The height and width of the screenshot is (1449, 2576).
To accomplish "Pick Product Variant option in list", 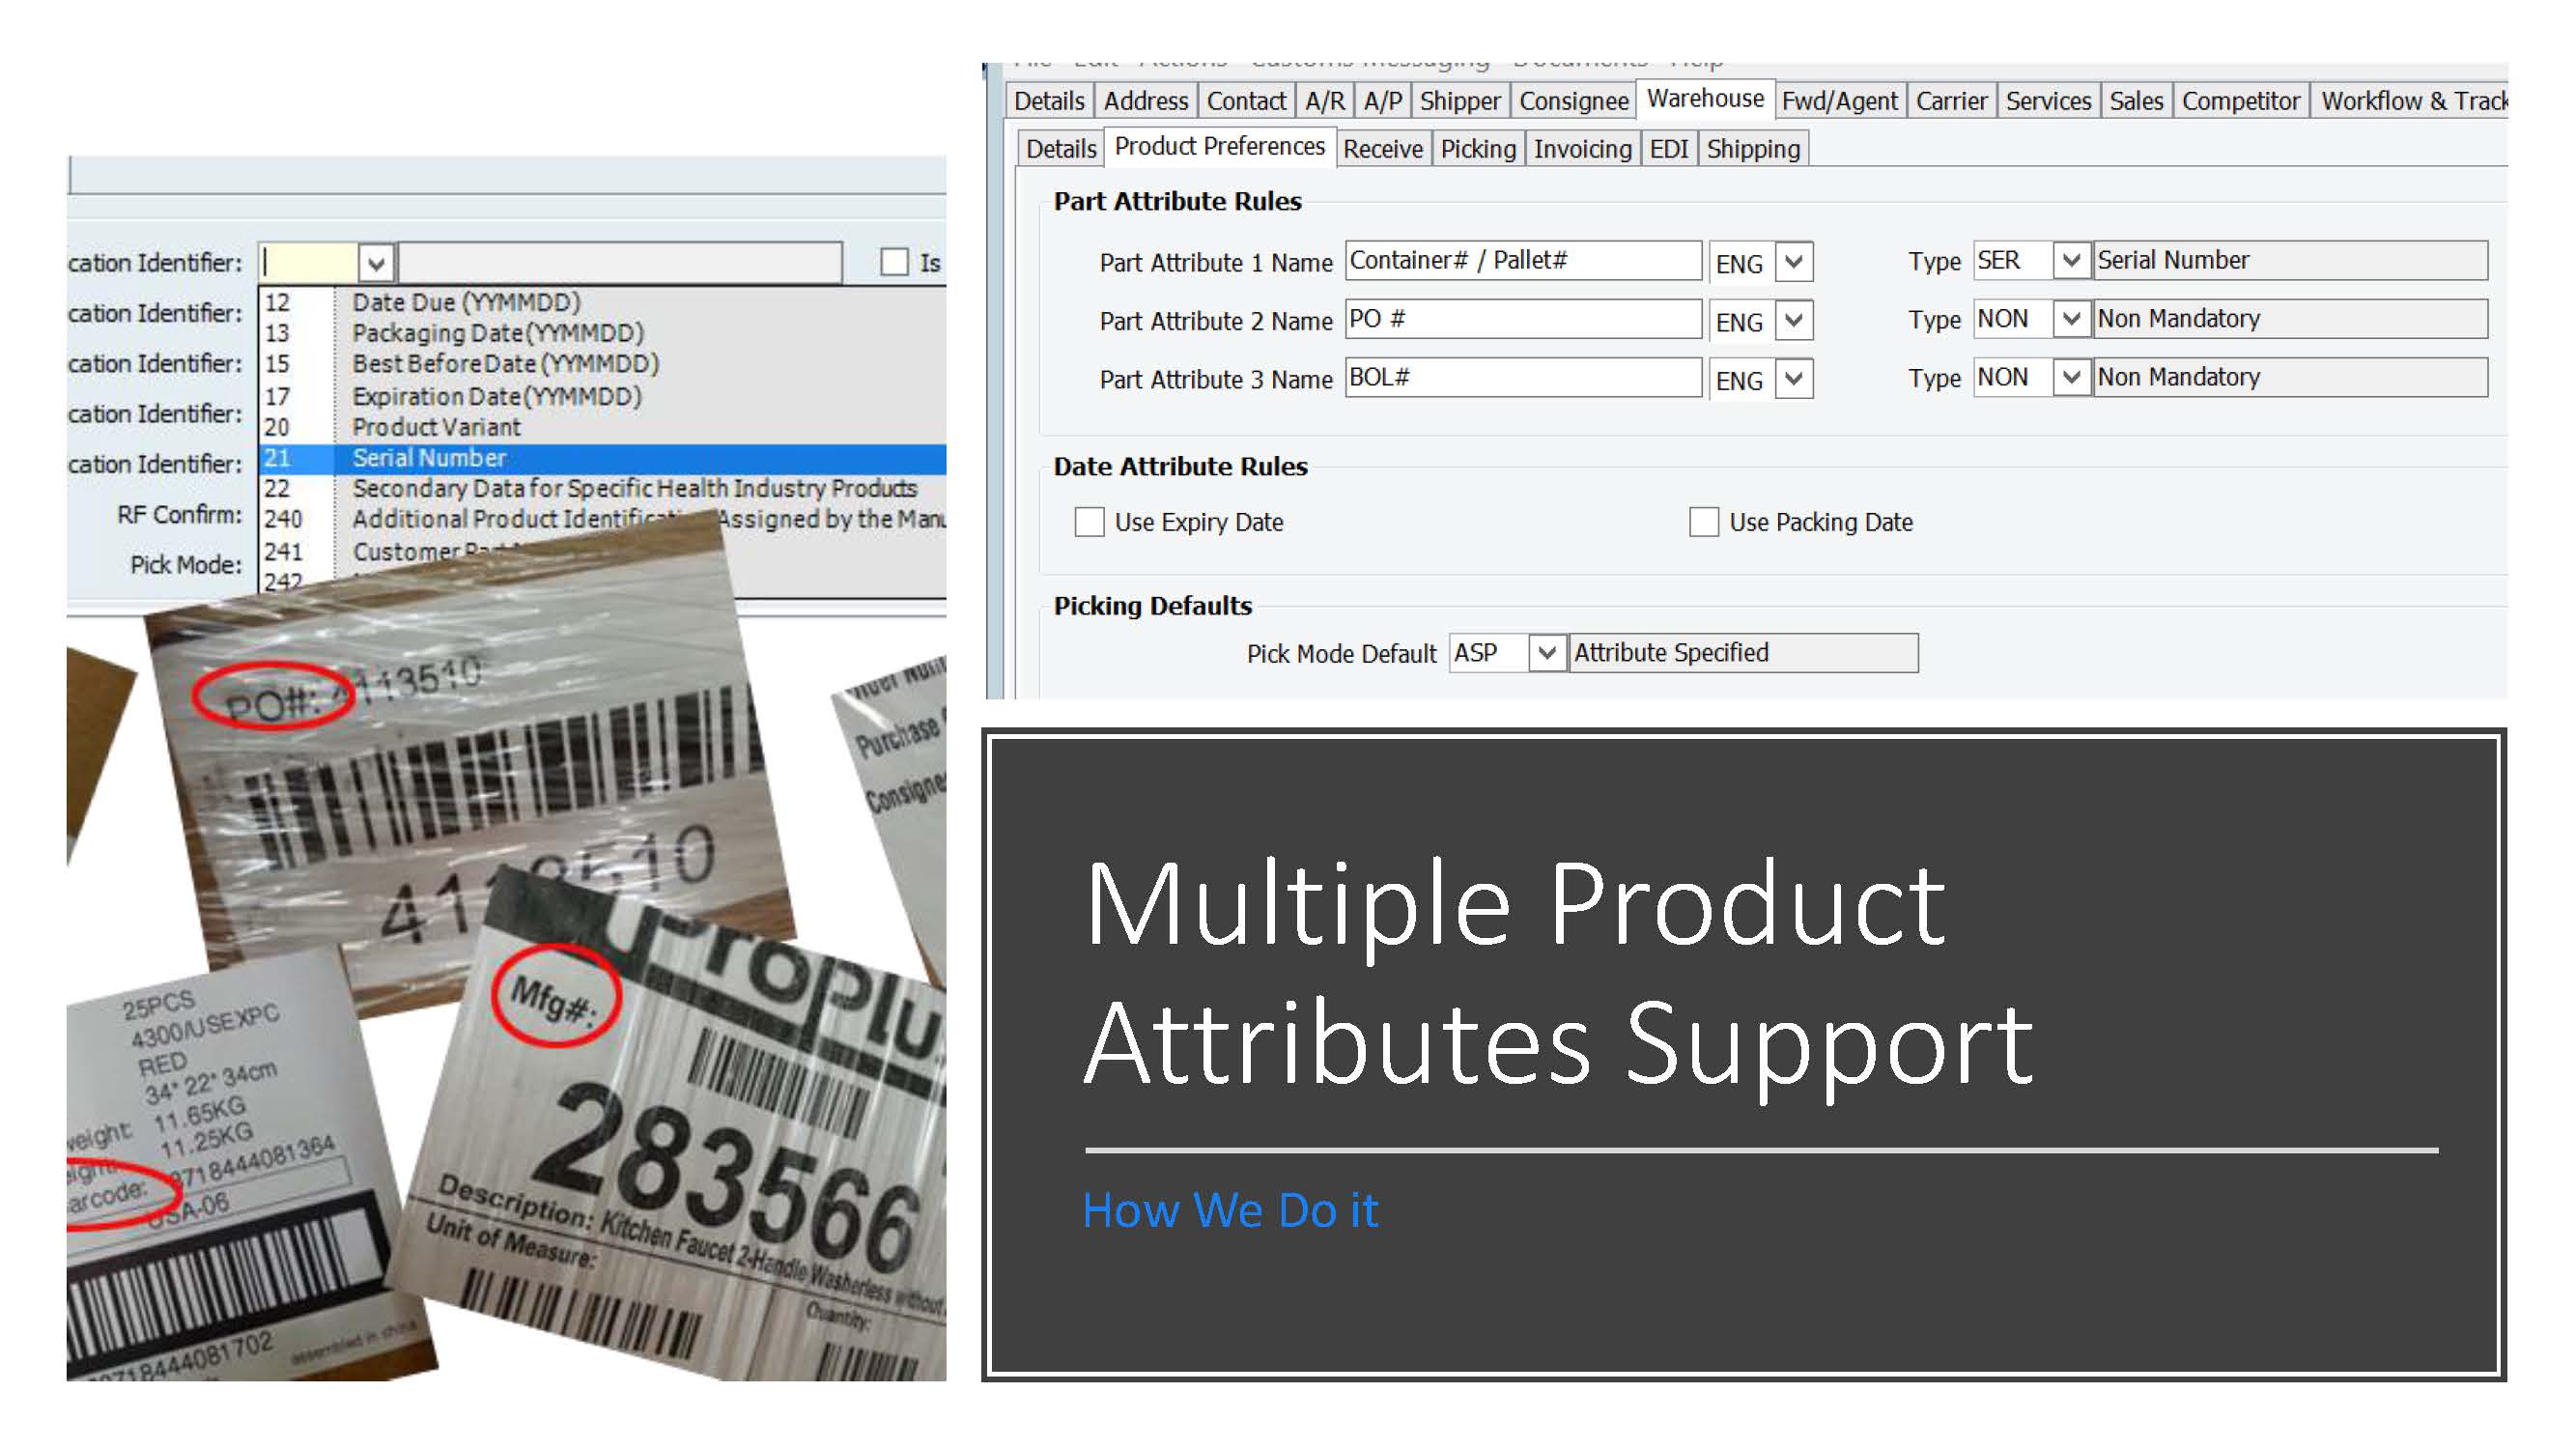I will point(436,427).
